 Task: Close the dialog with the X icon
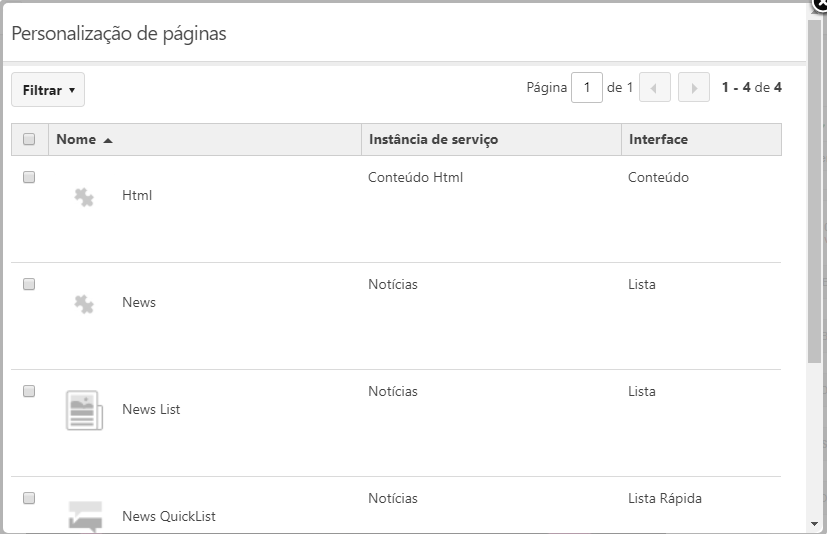(x=820, y=5)
